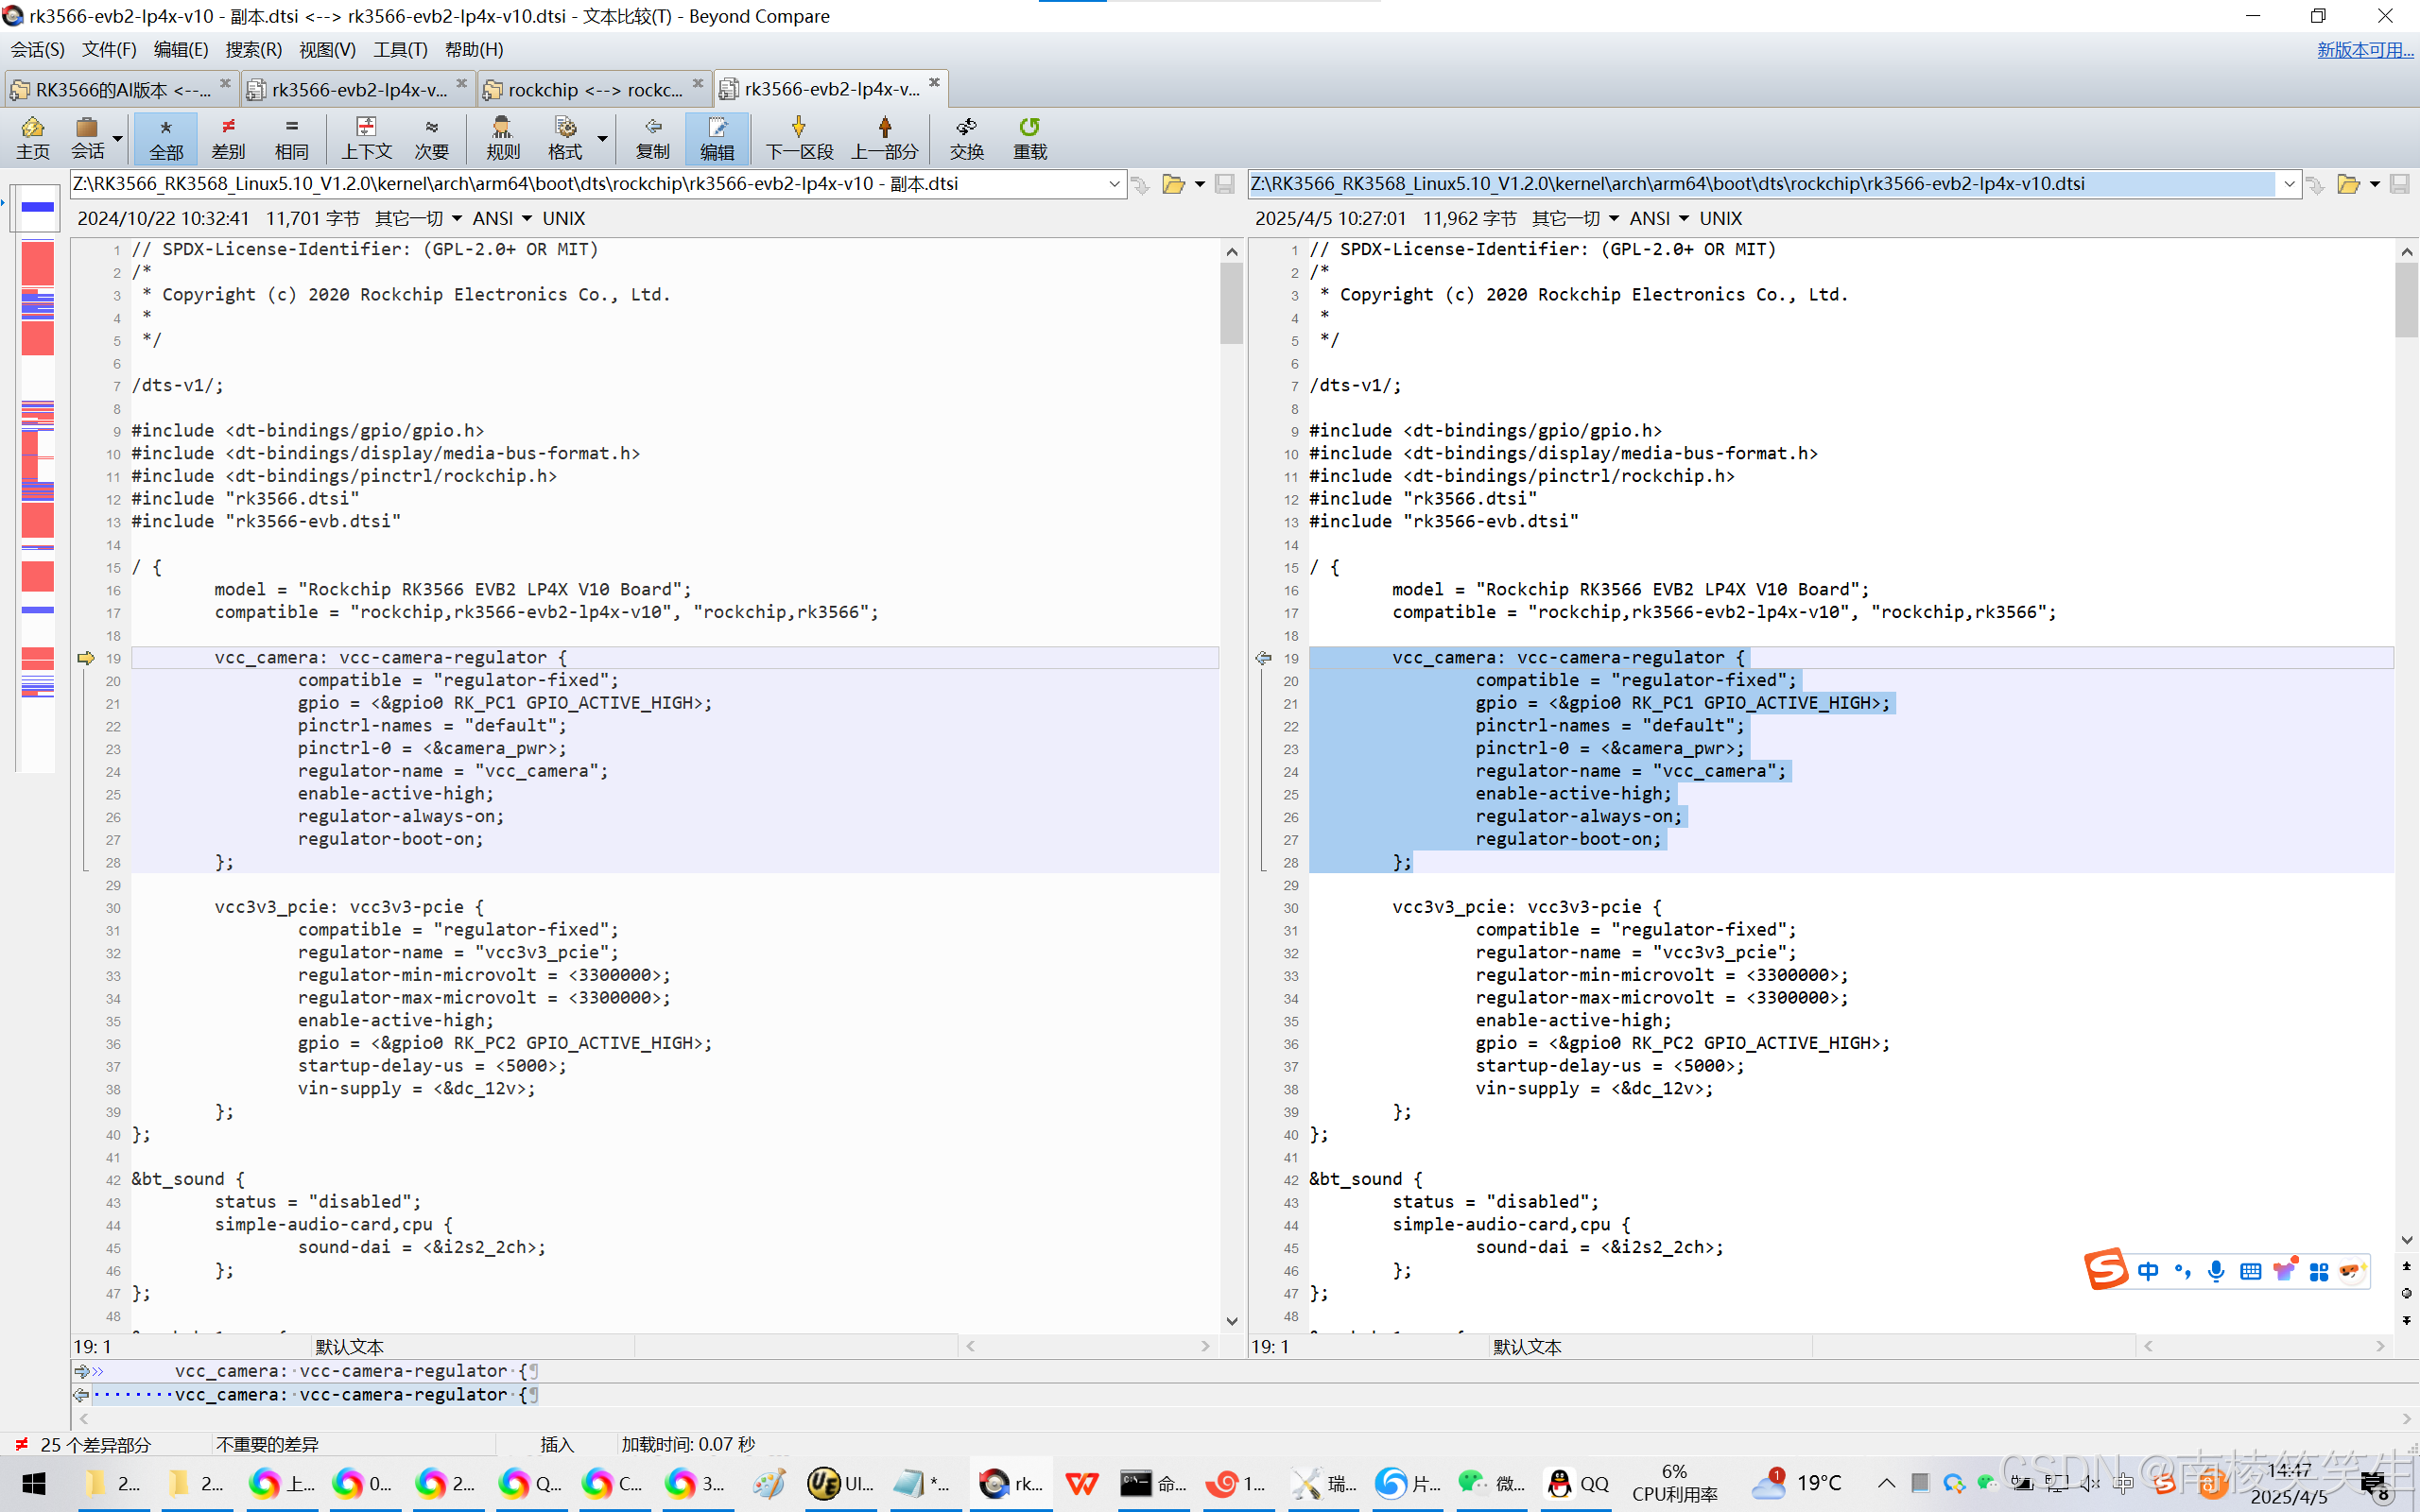
Task: Save the right-side file with disk icon
Action: (x=2399, y=184)
